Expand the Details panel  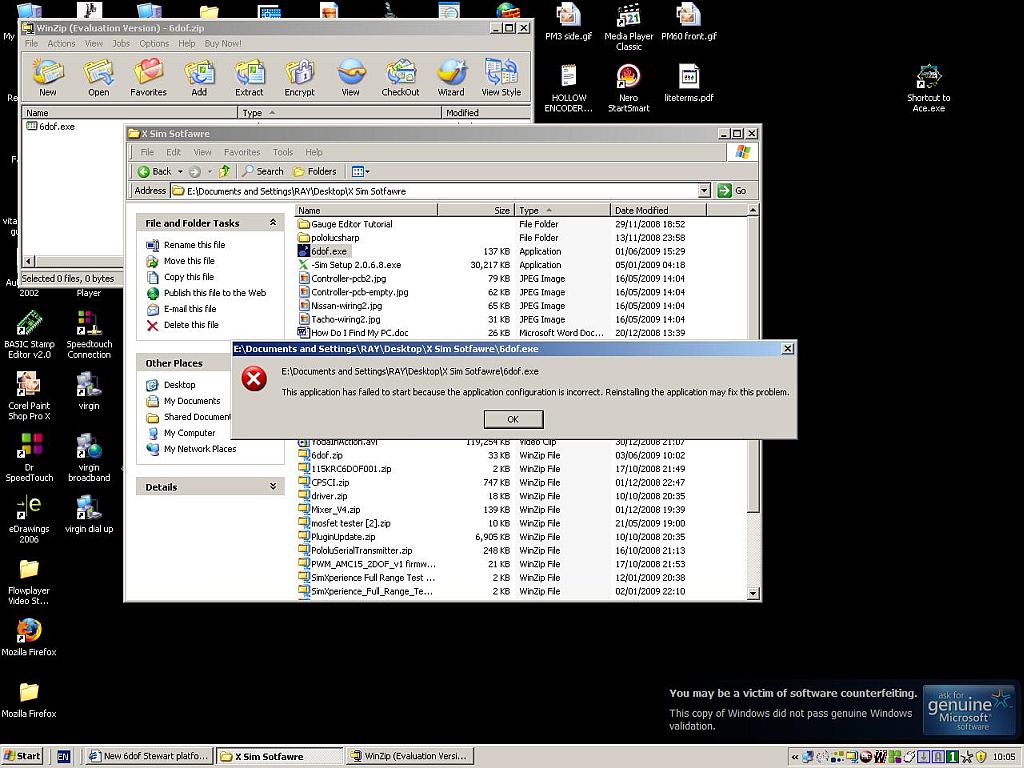(273, 487)
